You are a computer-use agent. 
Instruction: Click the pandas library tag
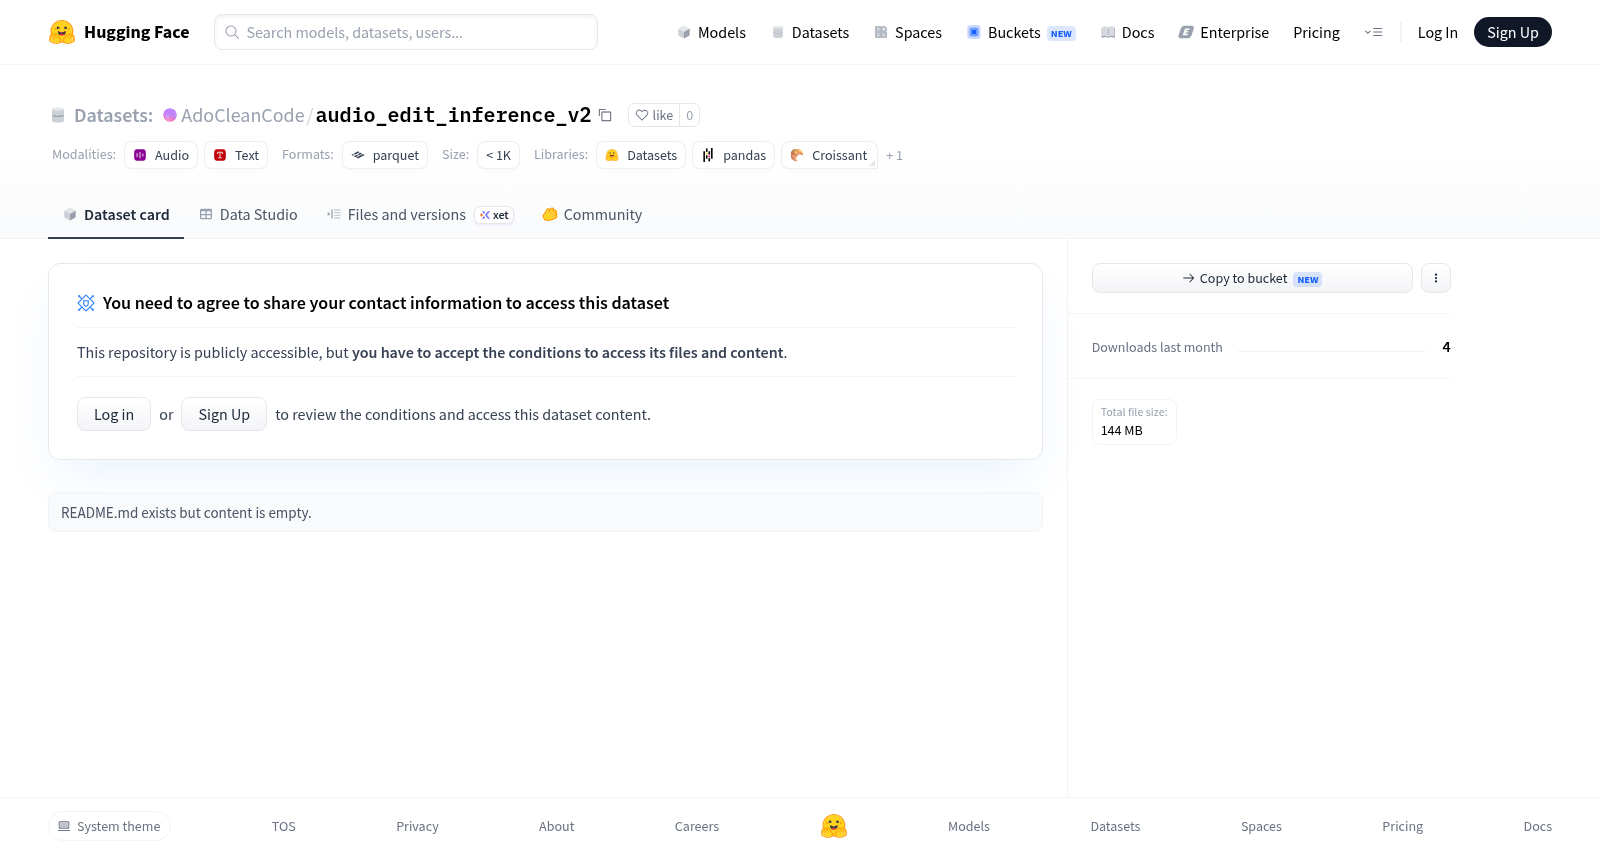pyautogui.click(x=733, y=155)
